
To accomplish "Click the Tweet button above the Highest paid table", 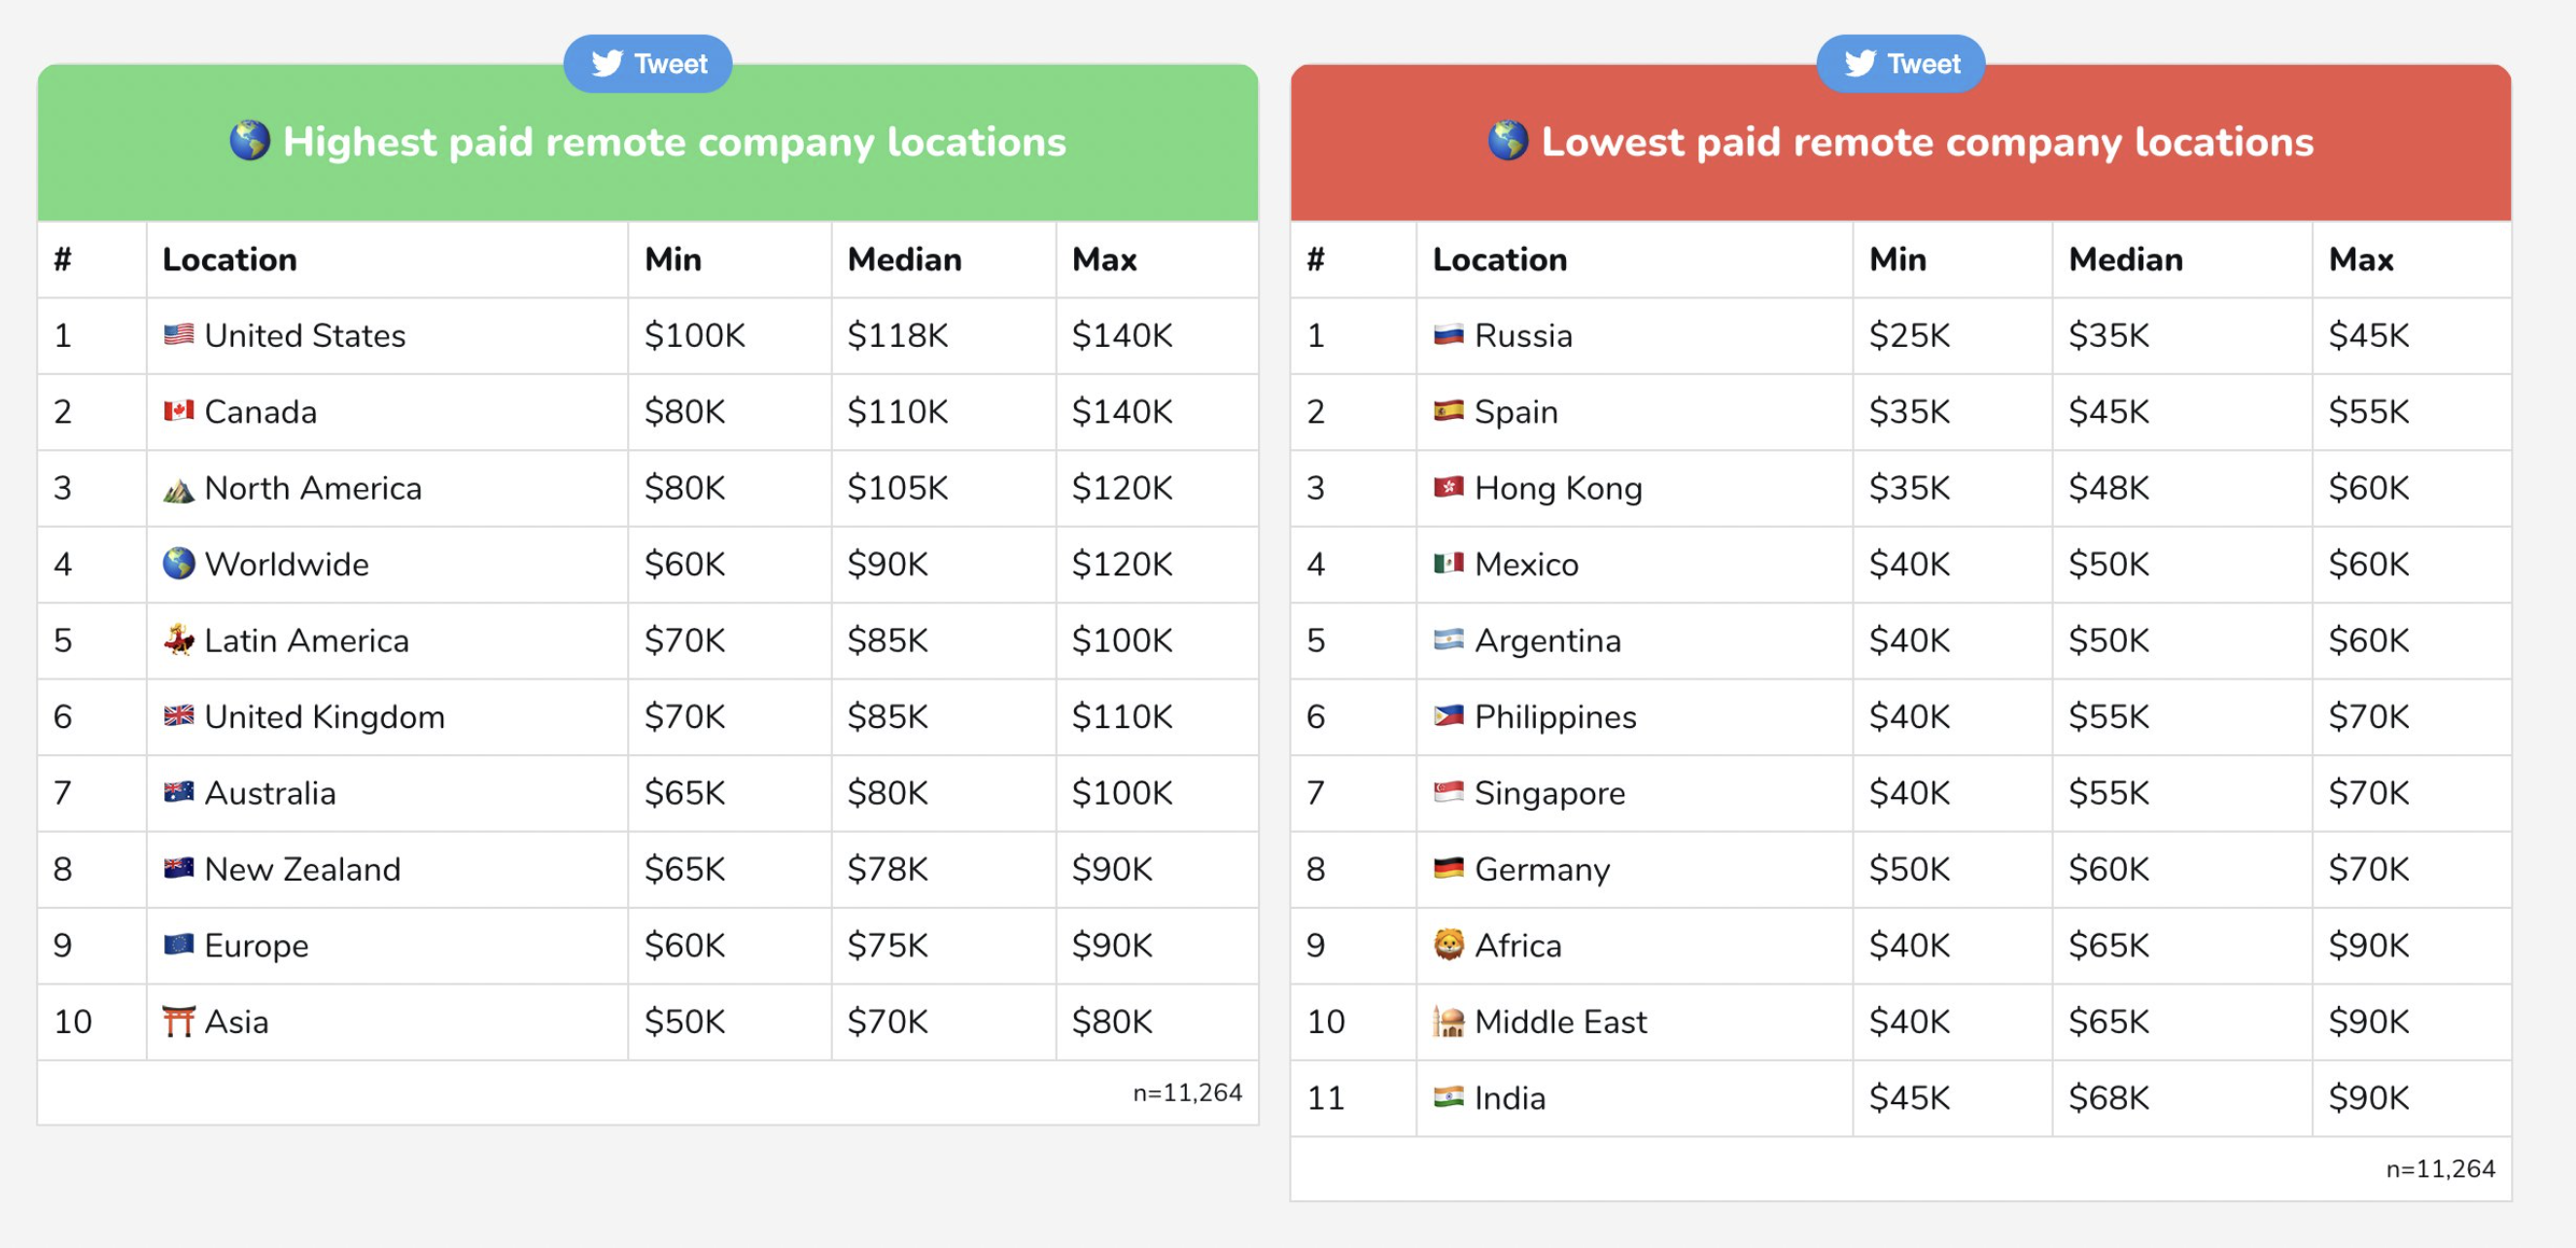I will pyautogui.click(x=648, y=64).
